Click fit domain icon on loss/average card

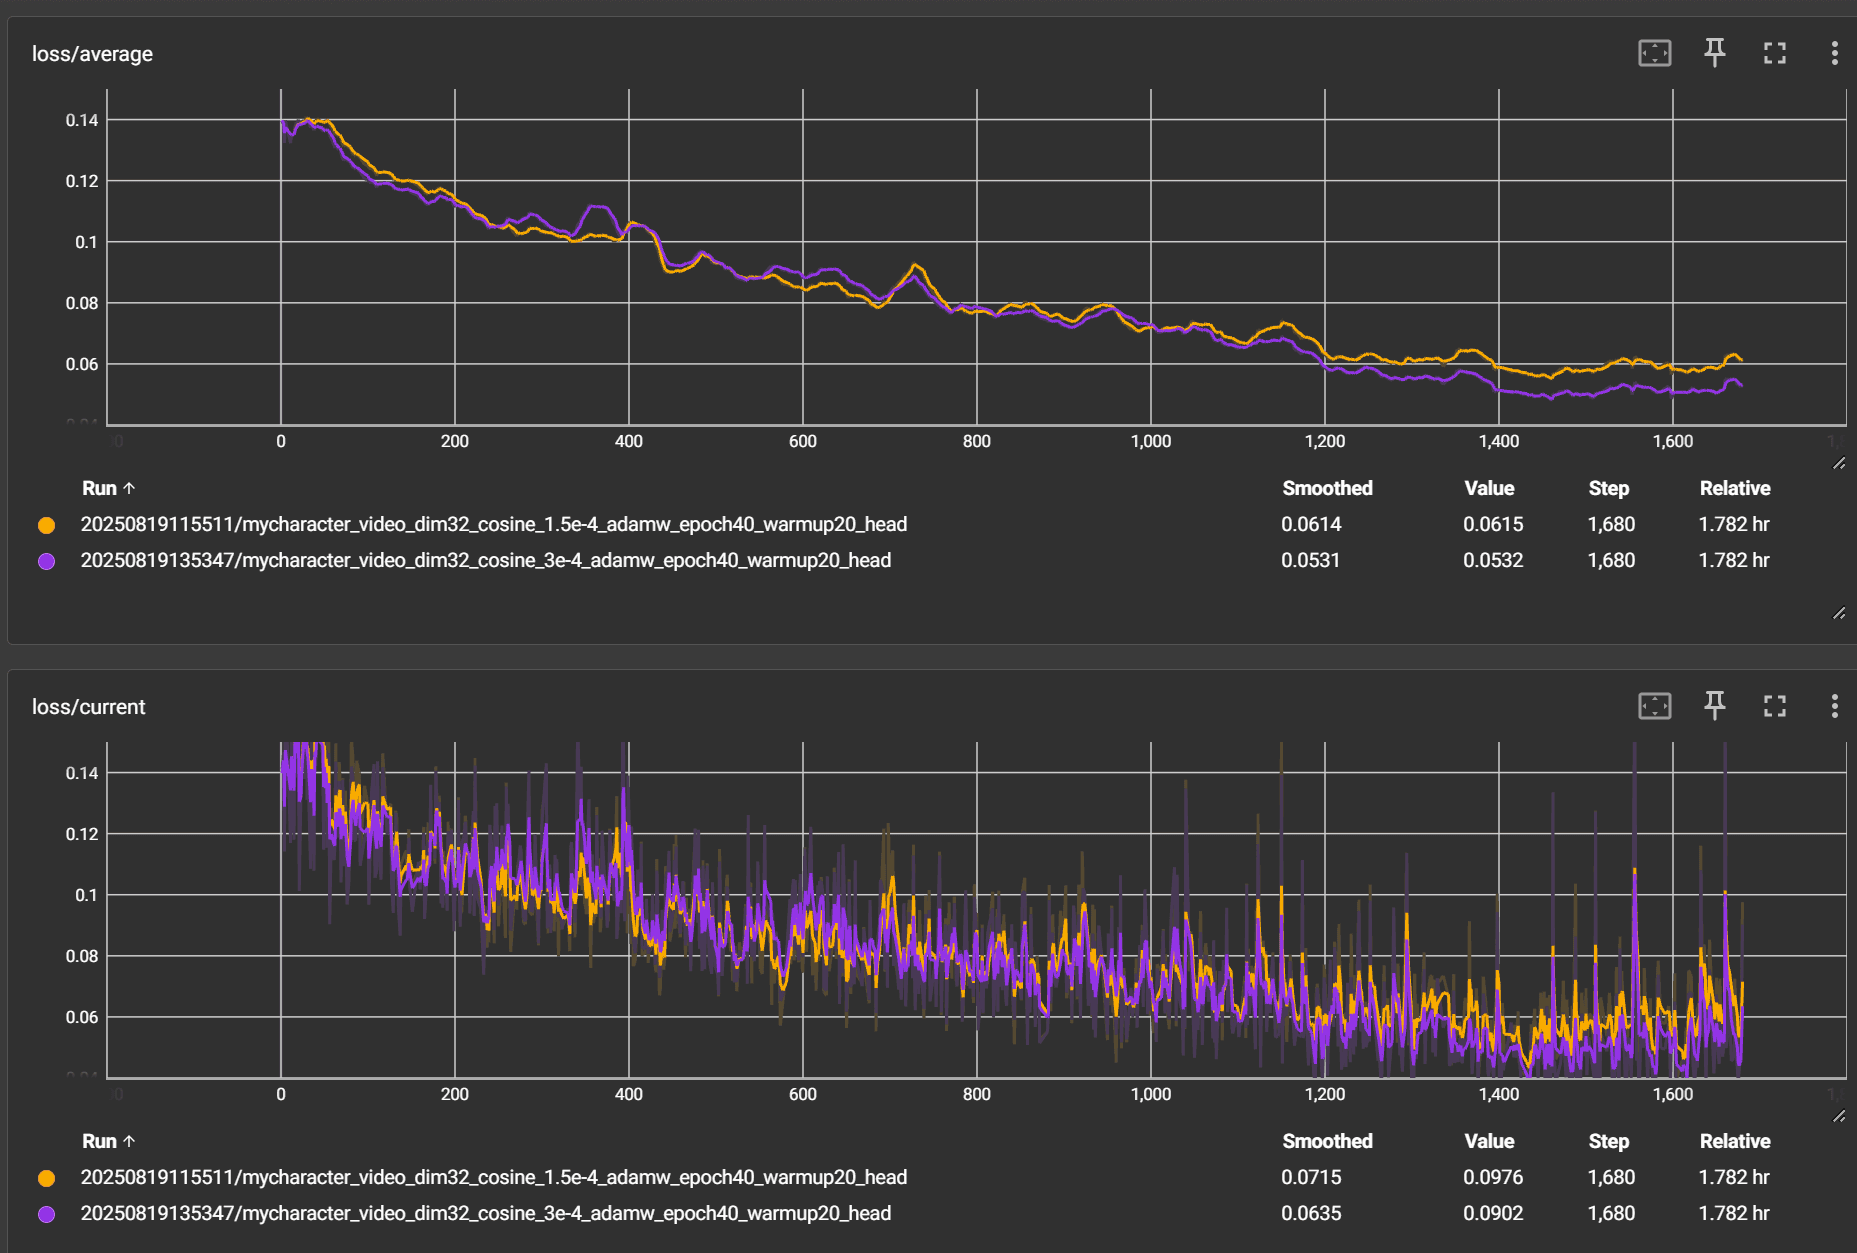tap(1654, 53)
